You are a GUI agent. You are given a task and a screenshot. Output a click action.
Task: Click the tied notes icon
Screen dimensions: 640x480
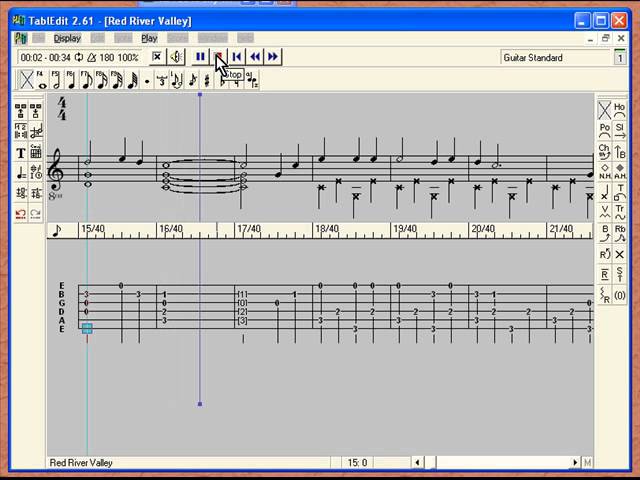(x=177, y=80)
